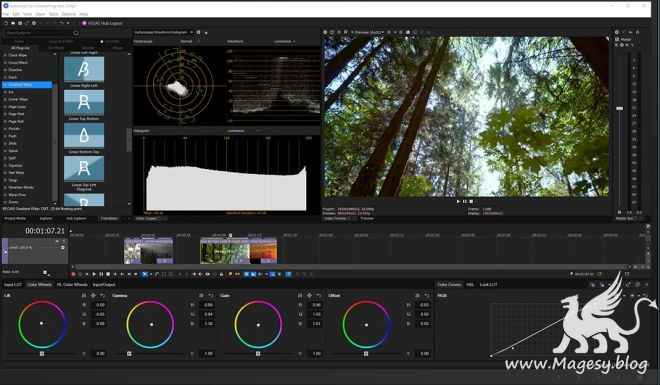Click the Open project toolbar icon
The height and width of the screenshot is (385, 660).
13,23
